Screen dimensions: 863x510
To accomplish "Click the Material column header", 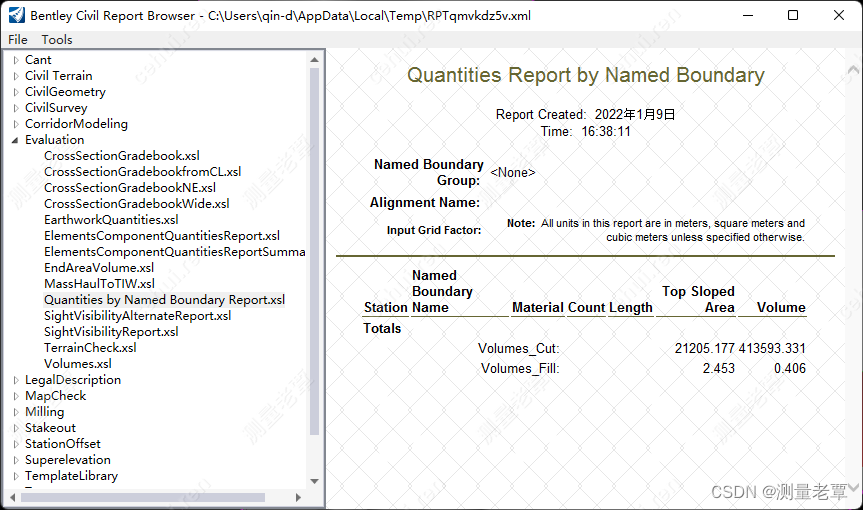I will click(538, 308).
